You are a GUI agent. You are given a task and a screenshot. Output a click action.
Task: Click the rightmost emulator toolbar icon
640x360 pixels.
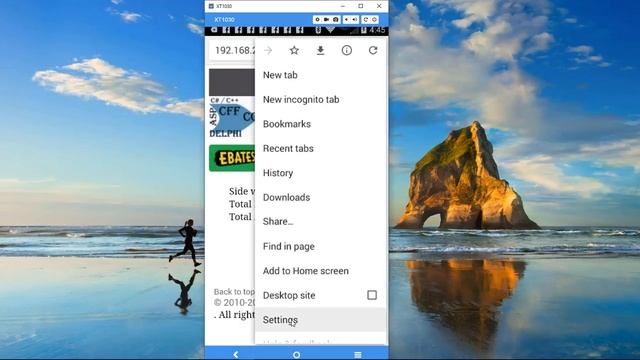pyautogui.click(x=374, y=20)
